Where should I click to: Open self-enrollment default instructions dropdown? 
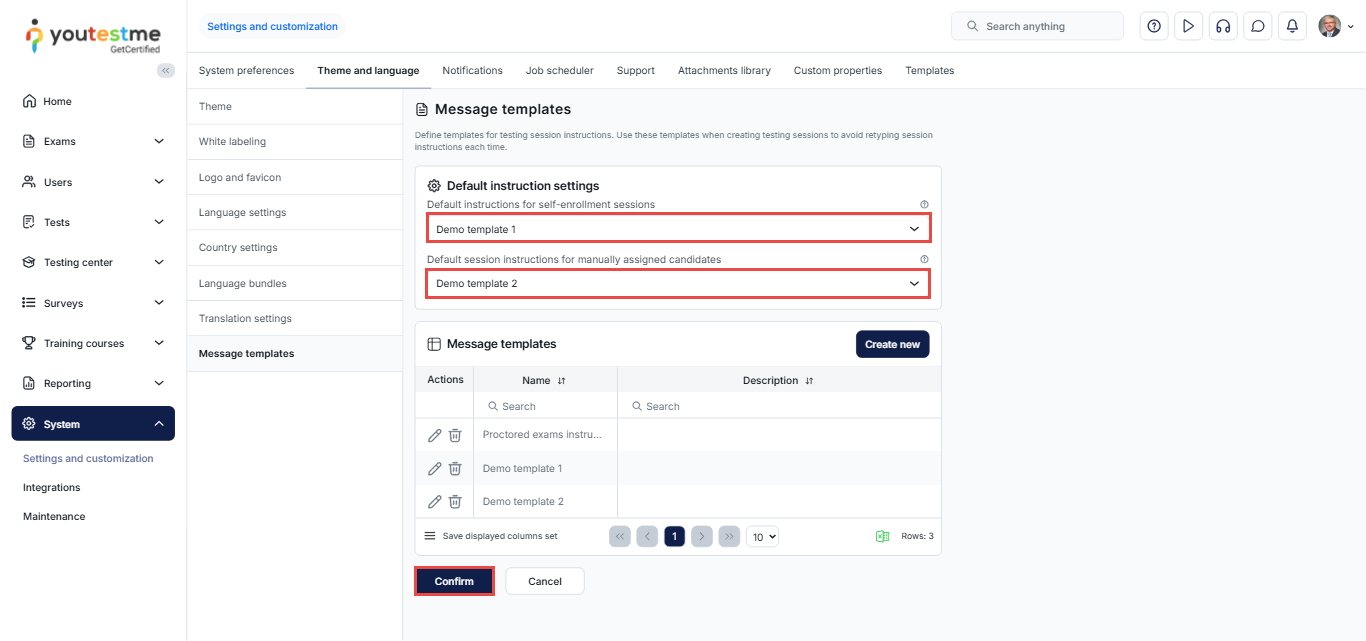tap(678, 229)
